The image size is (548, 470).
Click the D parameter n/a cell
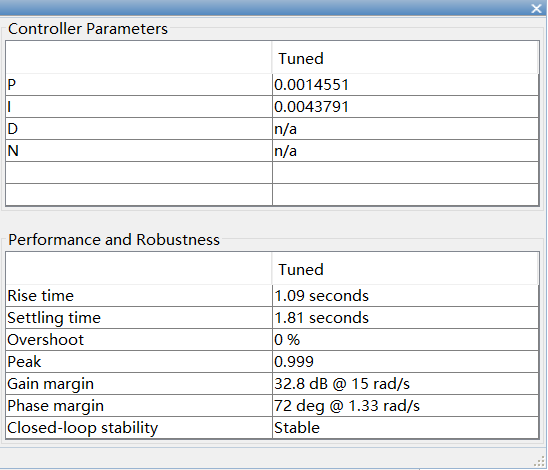coord(405,129)
